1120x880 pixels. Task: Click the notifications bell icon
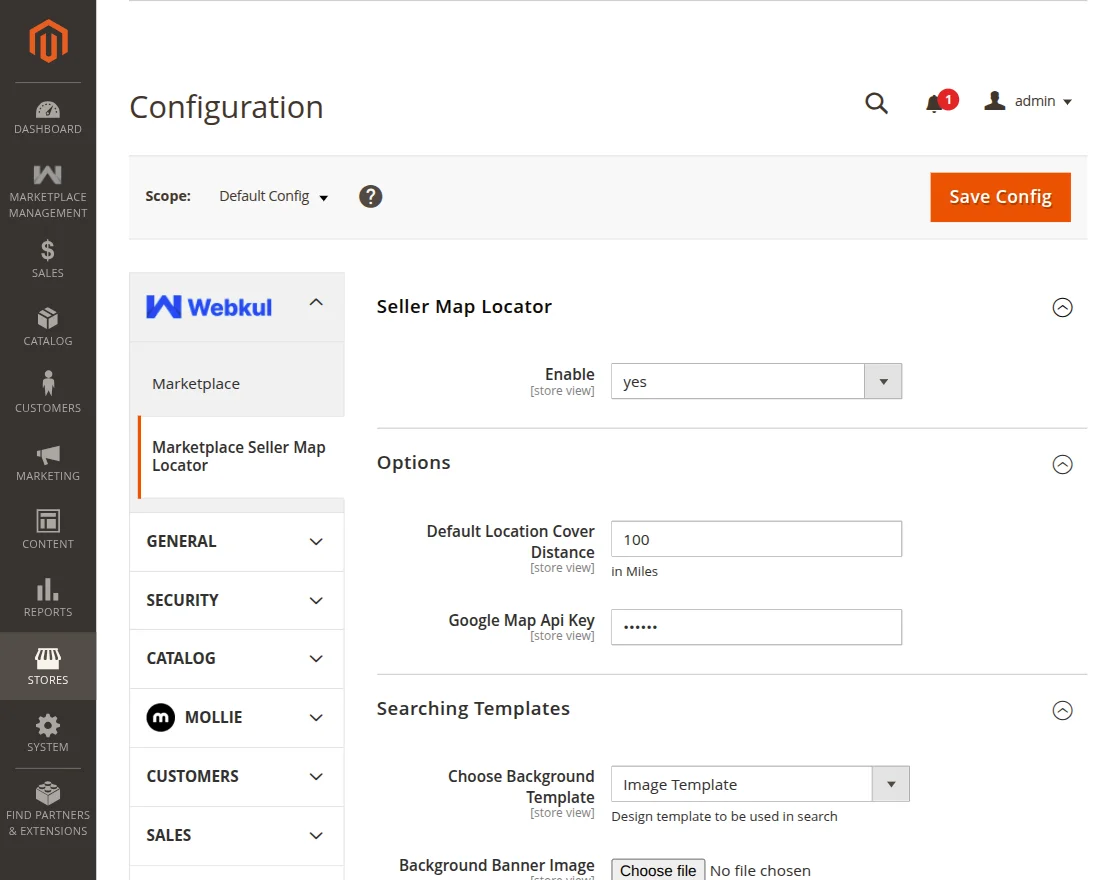[934, 101]
